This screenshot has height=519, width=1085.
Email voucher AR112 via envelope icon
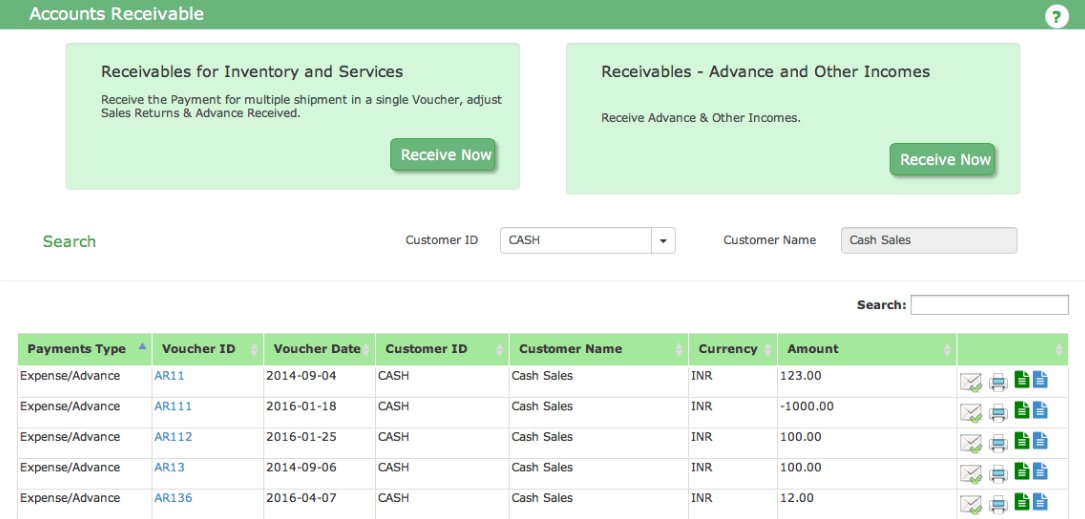coord(971,443)
